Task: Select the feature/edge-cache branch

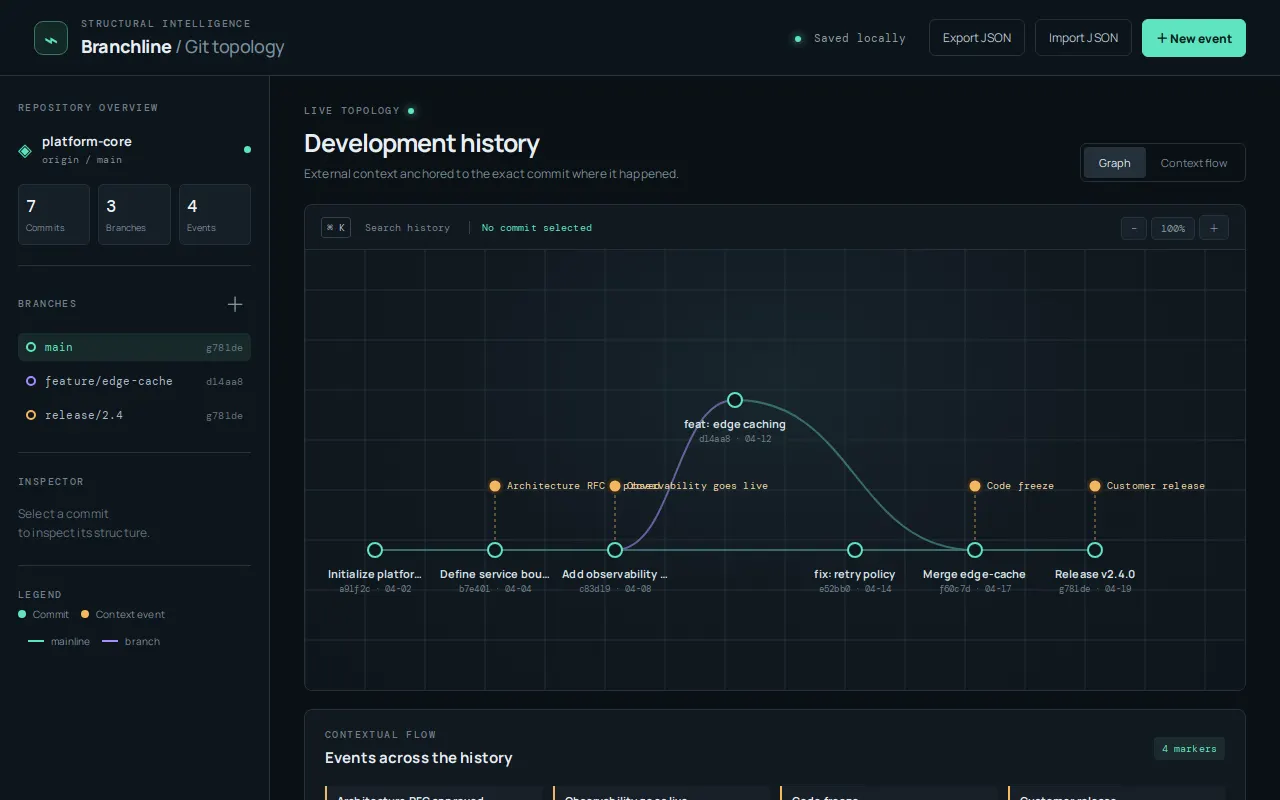Action: tap(134, 381)
